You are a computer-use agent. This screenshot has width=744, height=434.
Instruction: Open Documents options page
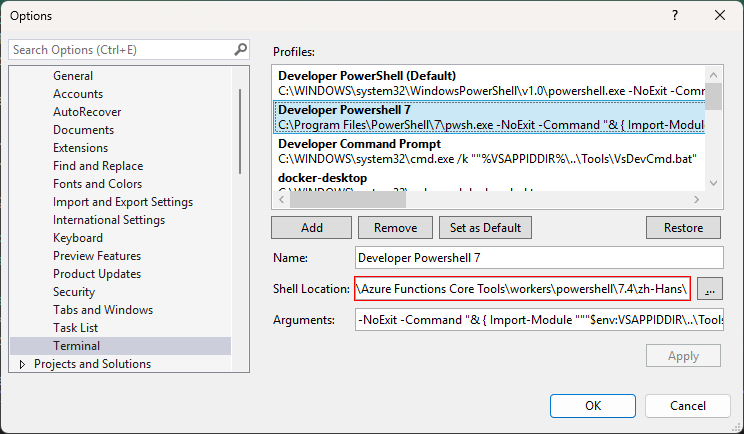(x=84, y=130)
